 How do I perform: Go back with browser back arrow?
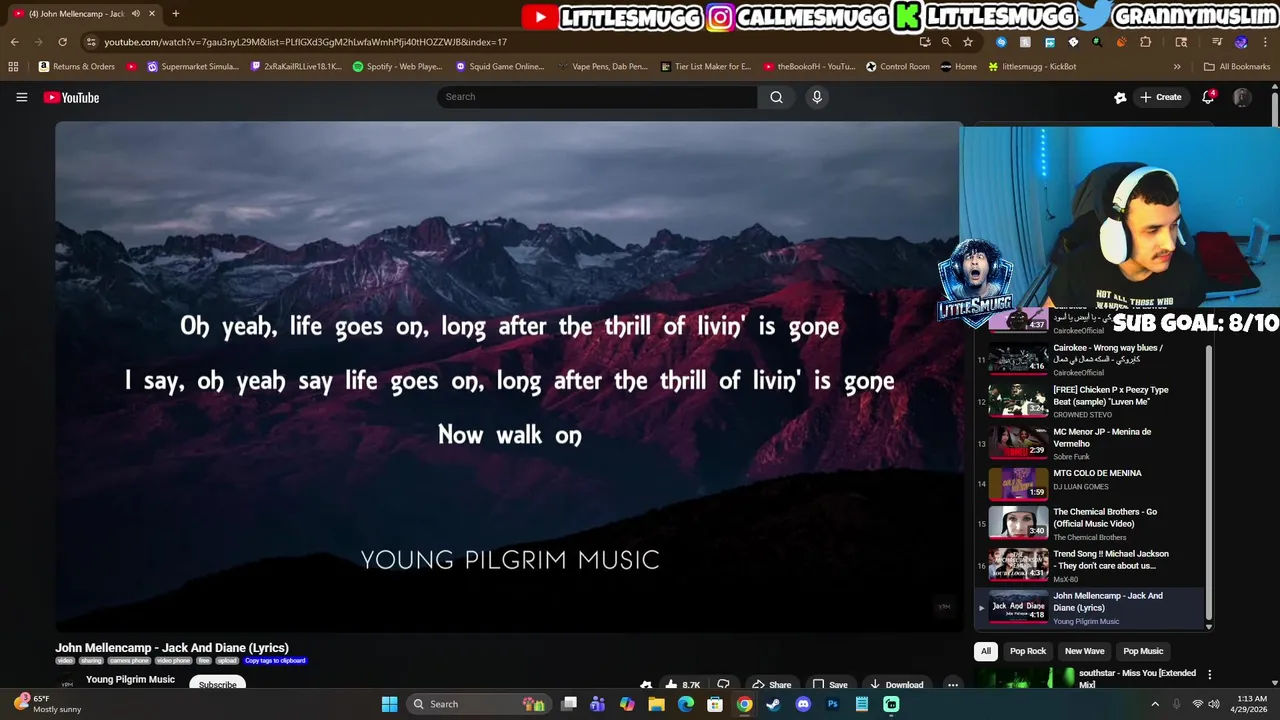pyautogui.click(x=14, y=42)
